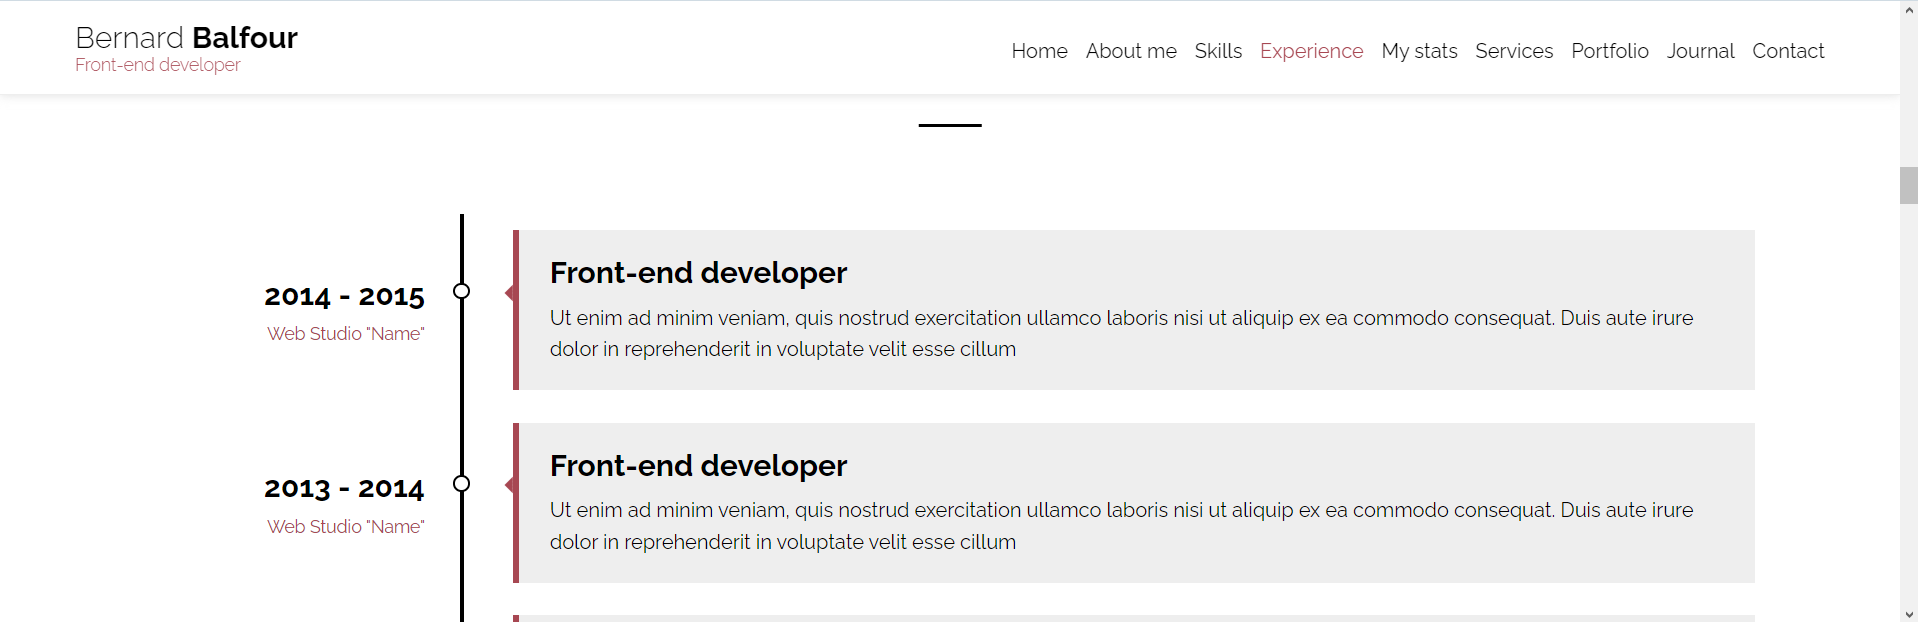Open My stats from the navigation
The height and width of the screenshot is (622, 1918).
[1419, 51]
